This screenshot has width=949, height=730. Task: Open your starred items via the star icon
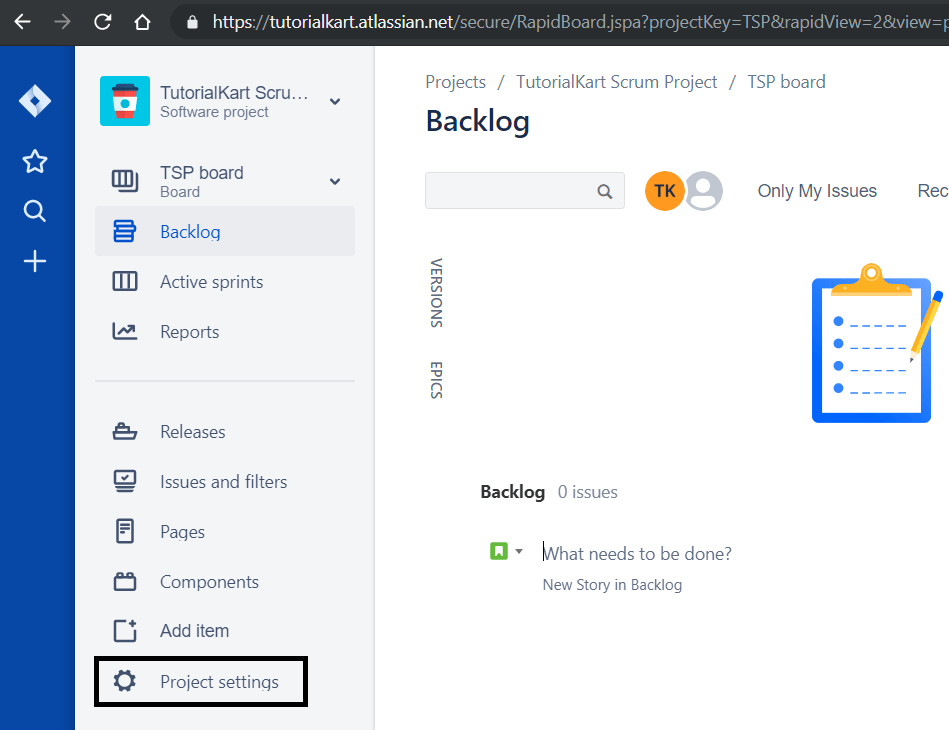pyautogui.click(x=35, y=161)
